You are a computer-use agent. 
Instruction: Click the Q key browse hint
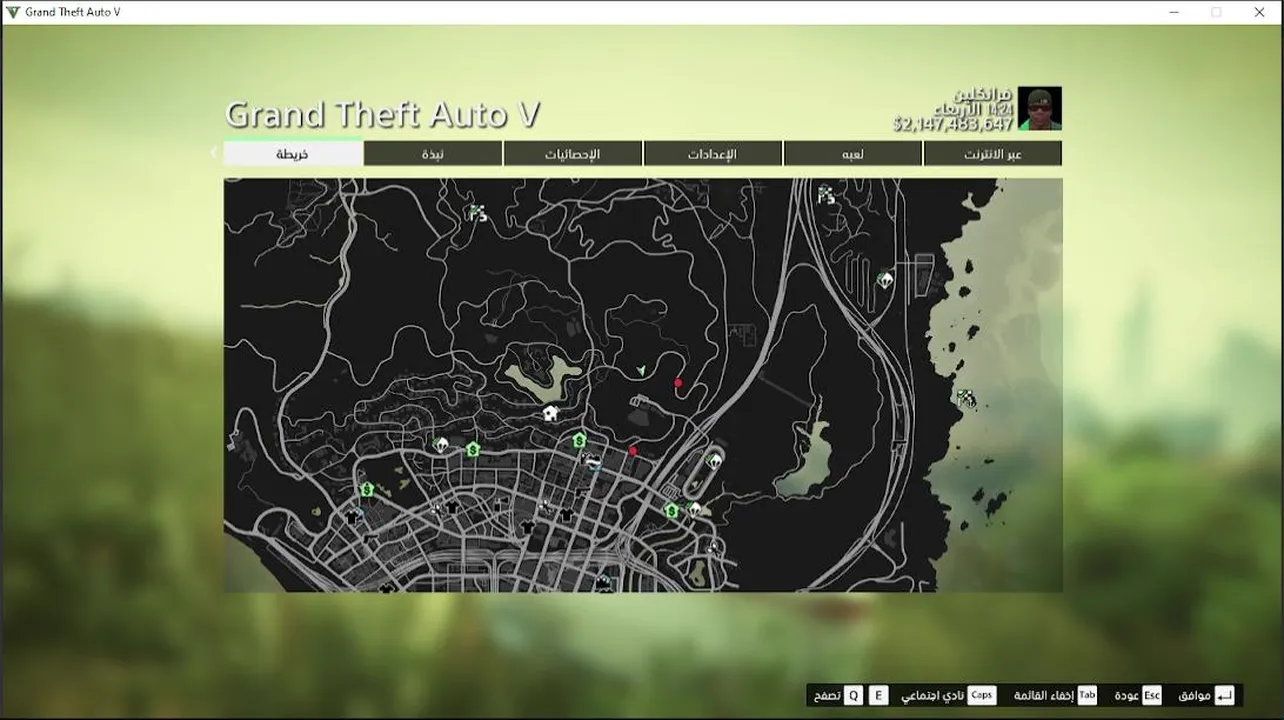(853, 696)
